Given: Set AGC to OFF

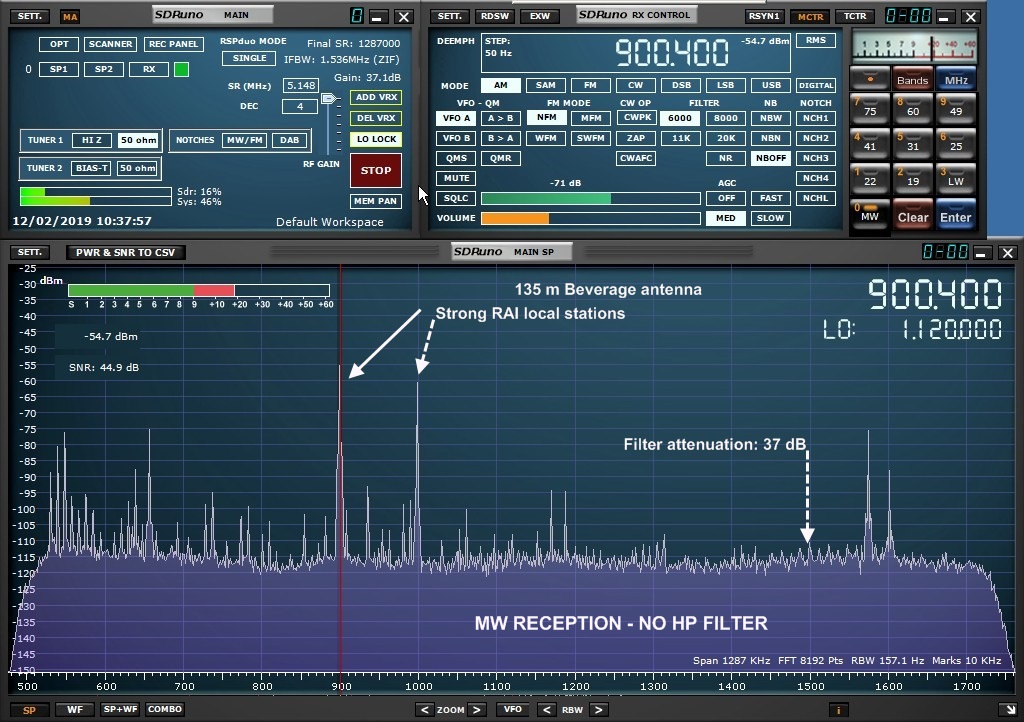Looking at the screenshot, I should pyautogui.click(x=726, y=198).
